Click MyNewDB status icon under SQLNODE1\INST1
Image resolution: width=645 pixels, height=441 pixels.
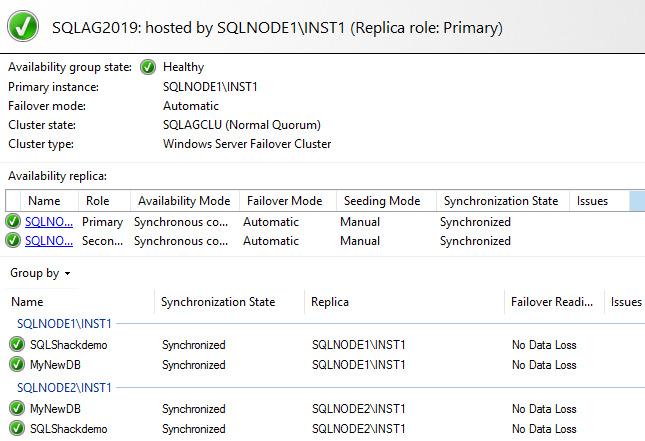[17, 365]
